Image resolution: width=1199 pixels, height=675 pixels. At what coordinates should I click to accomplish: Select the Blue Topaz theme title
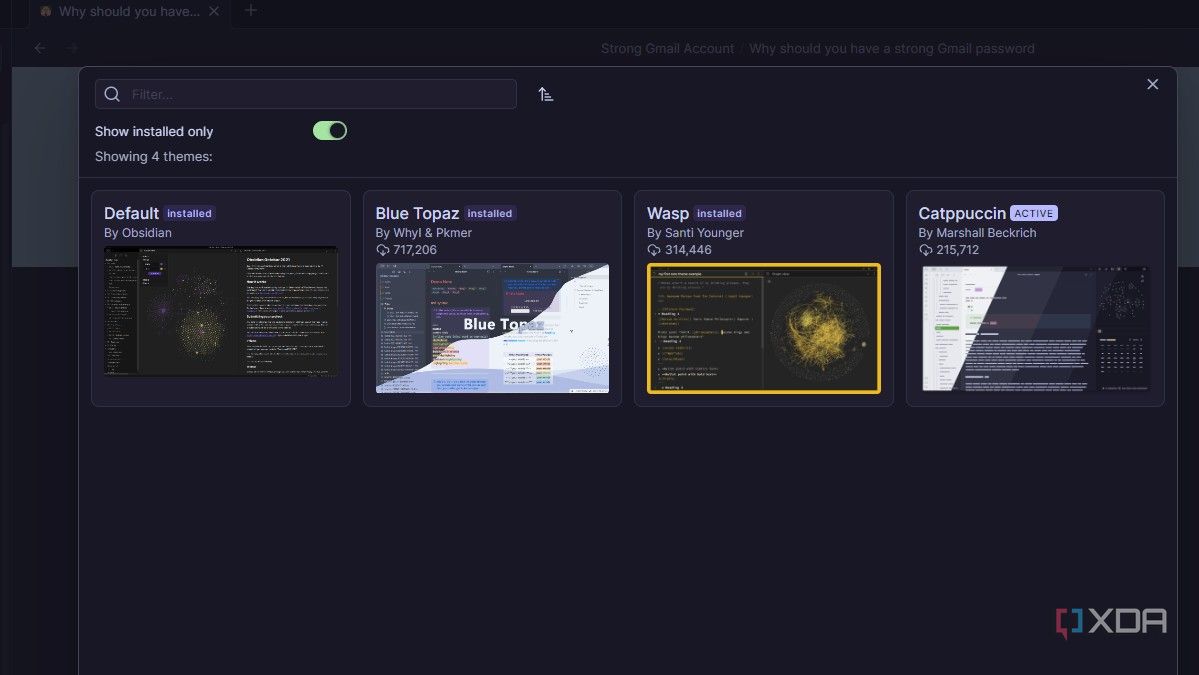click(418, 213)
